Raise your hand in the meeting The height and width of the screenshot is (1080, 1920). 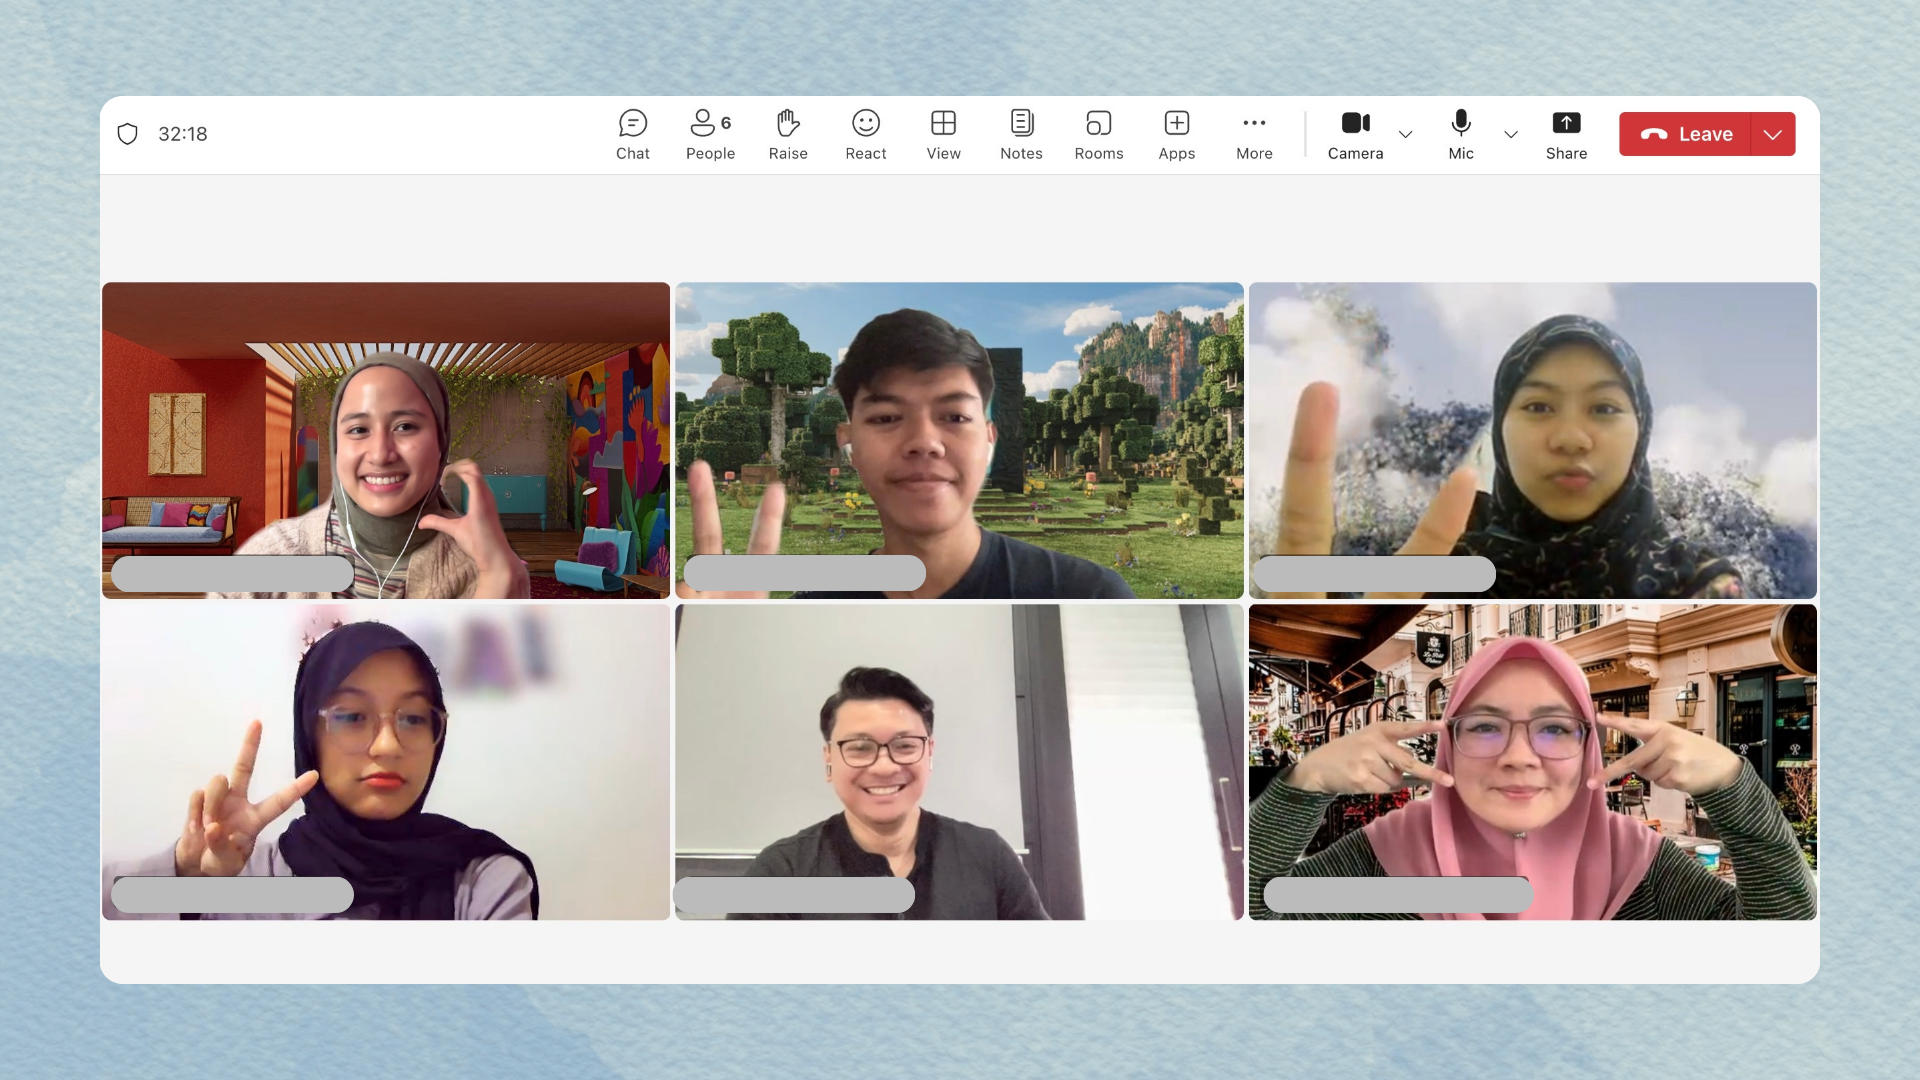[788, 134]
